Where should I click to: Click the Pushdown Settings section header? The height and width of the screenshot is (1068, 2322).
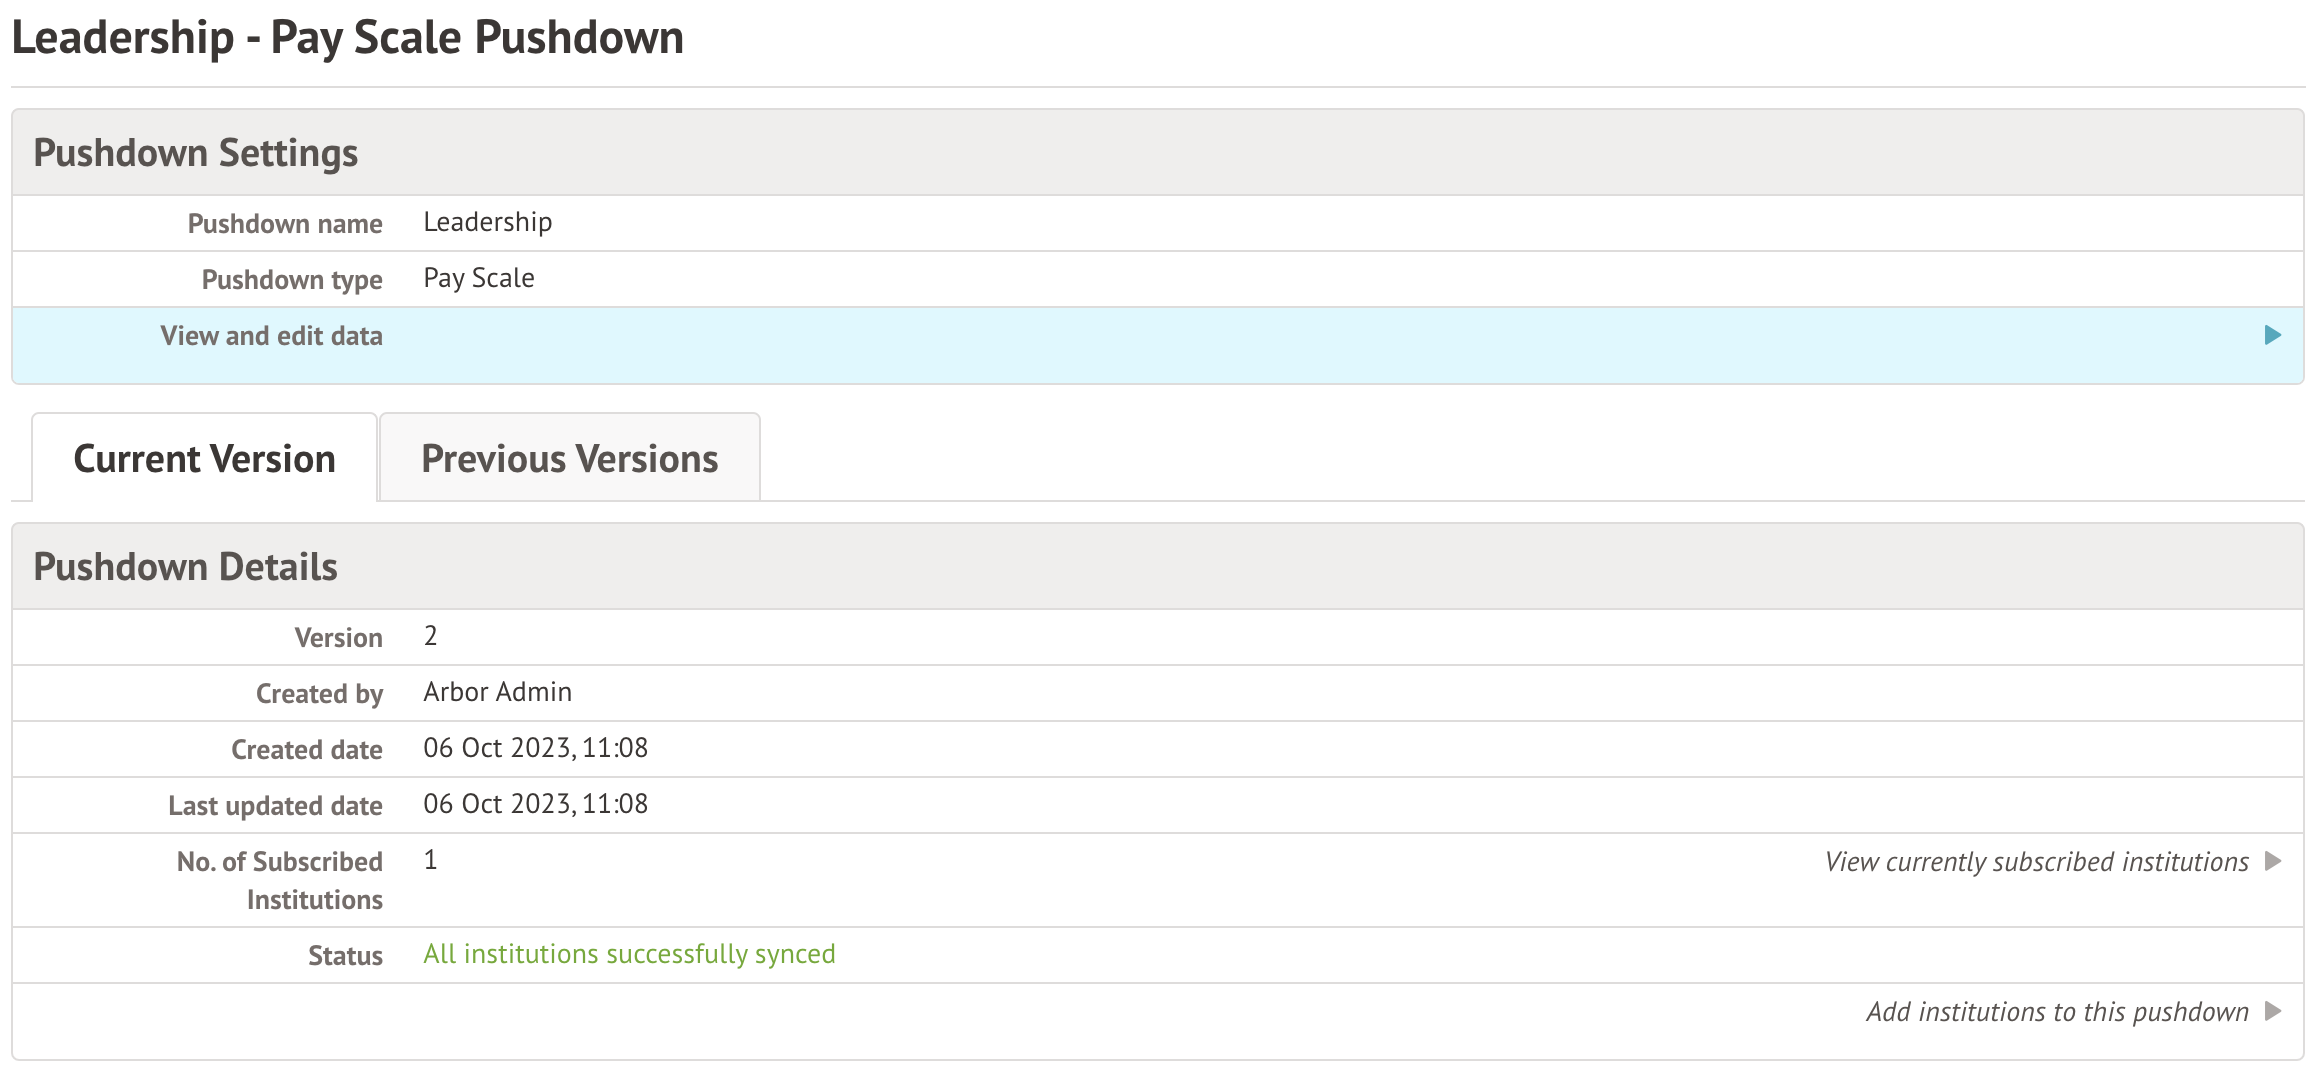(196, 153)
